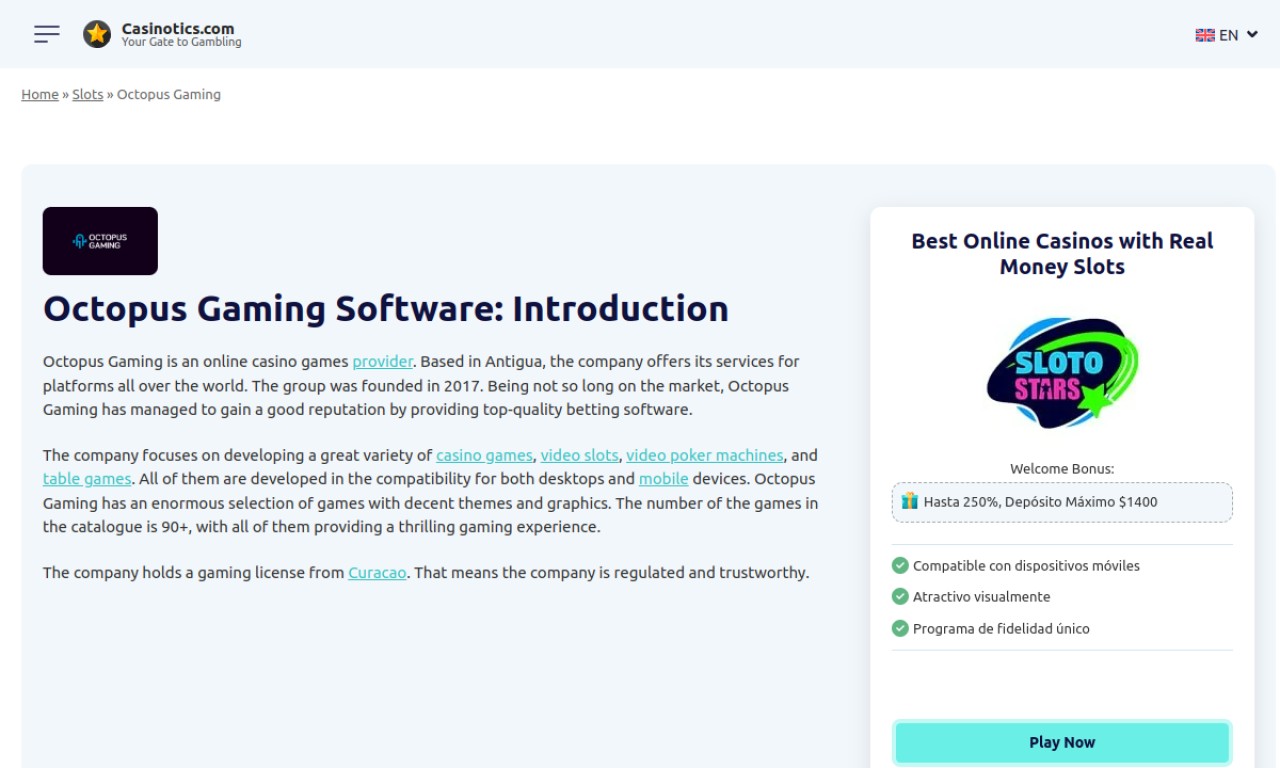Click the Sloto Stars casino logo

[x=1062, y=373]
